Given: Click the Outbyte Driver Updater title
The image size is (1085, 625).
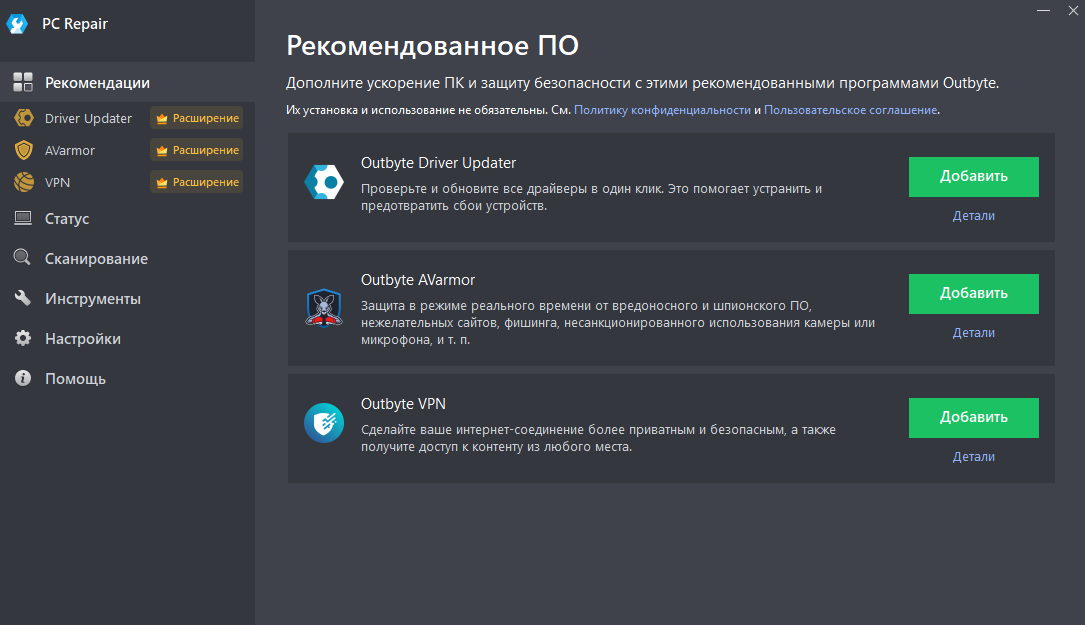Looking at the screenshot, I should 439,163.
